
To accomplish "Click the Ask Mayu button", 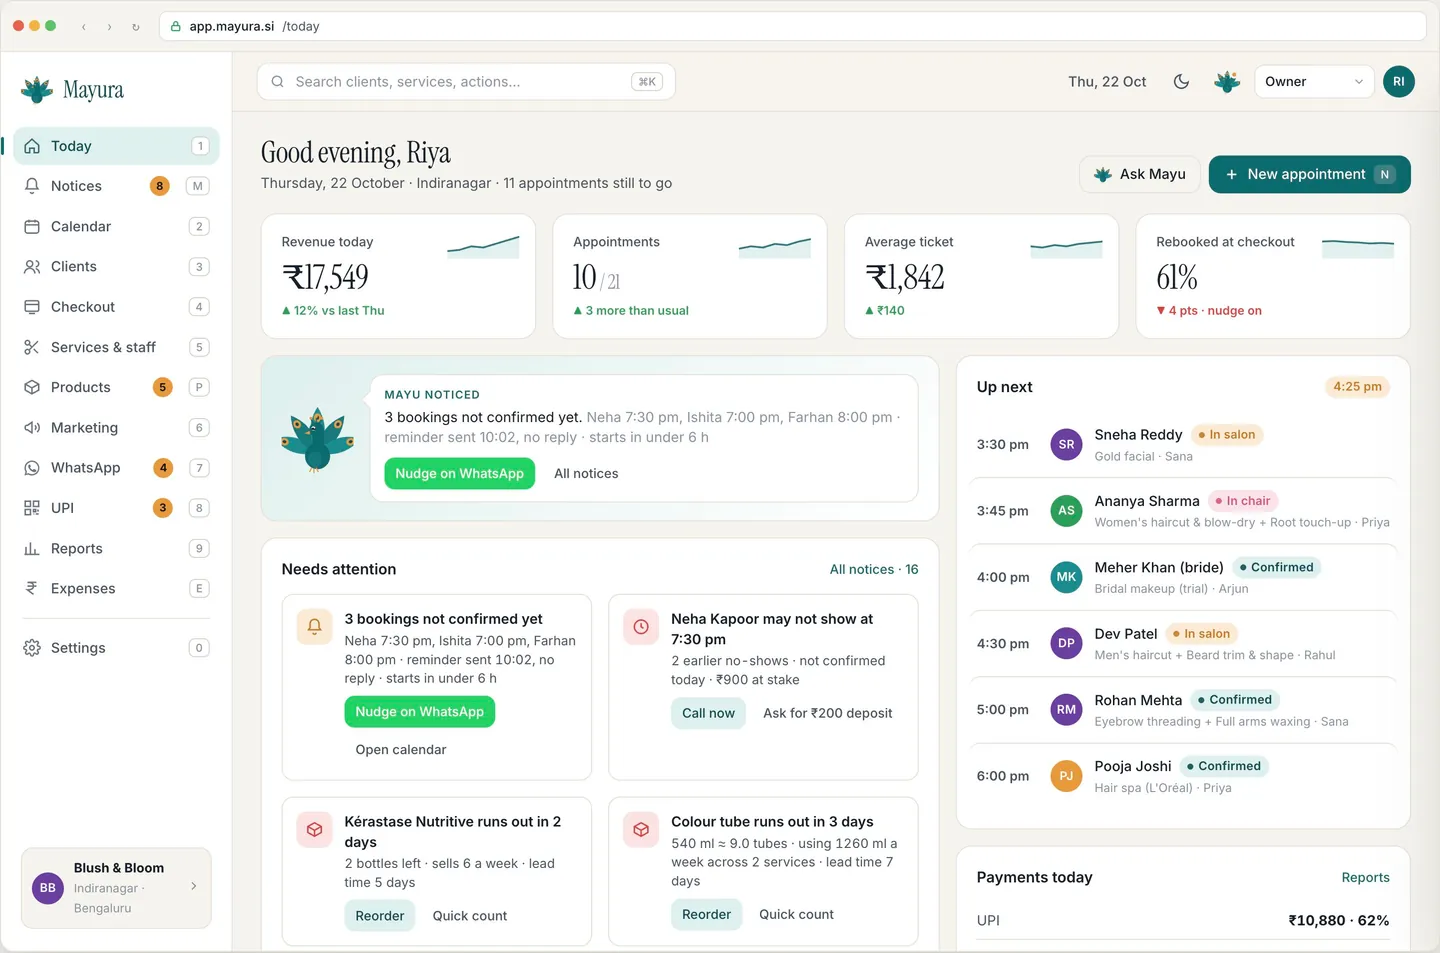I will (x=1140, y=174).
